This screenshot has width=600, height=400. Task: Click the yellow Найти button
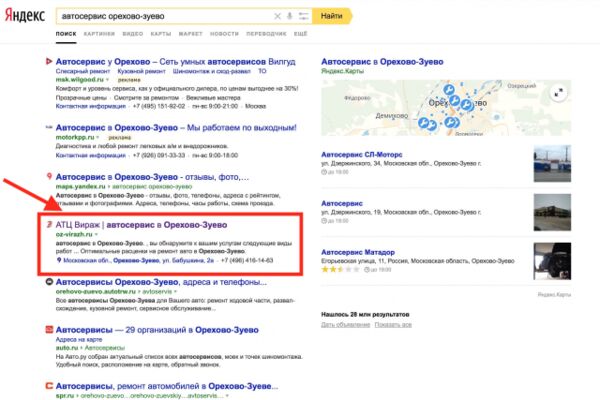coord(332,16)
